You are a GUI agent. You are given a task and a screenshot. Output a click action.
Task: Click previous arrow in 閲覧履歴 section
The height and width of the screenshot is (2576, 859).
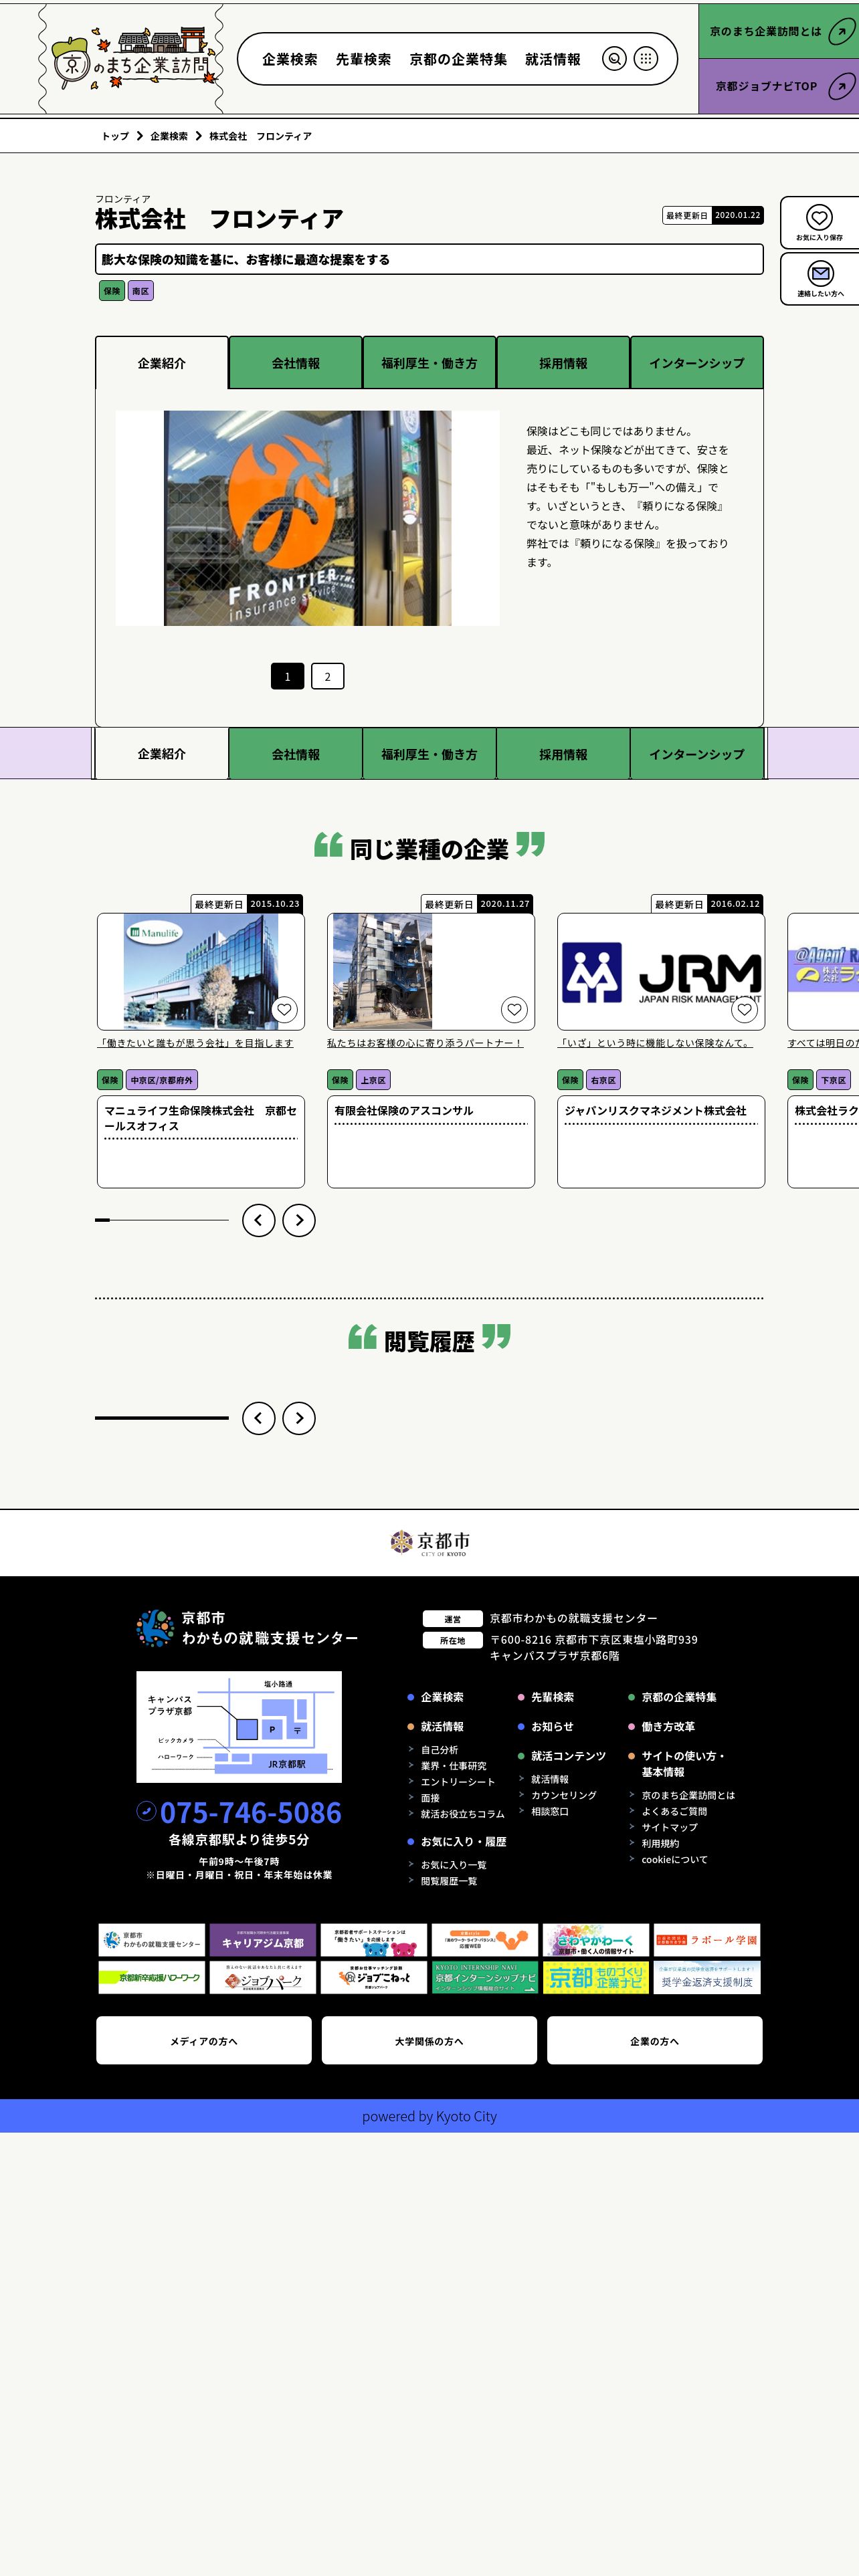click(258, 1418)
